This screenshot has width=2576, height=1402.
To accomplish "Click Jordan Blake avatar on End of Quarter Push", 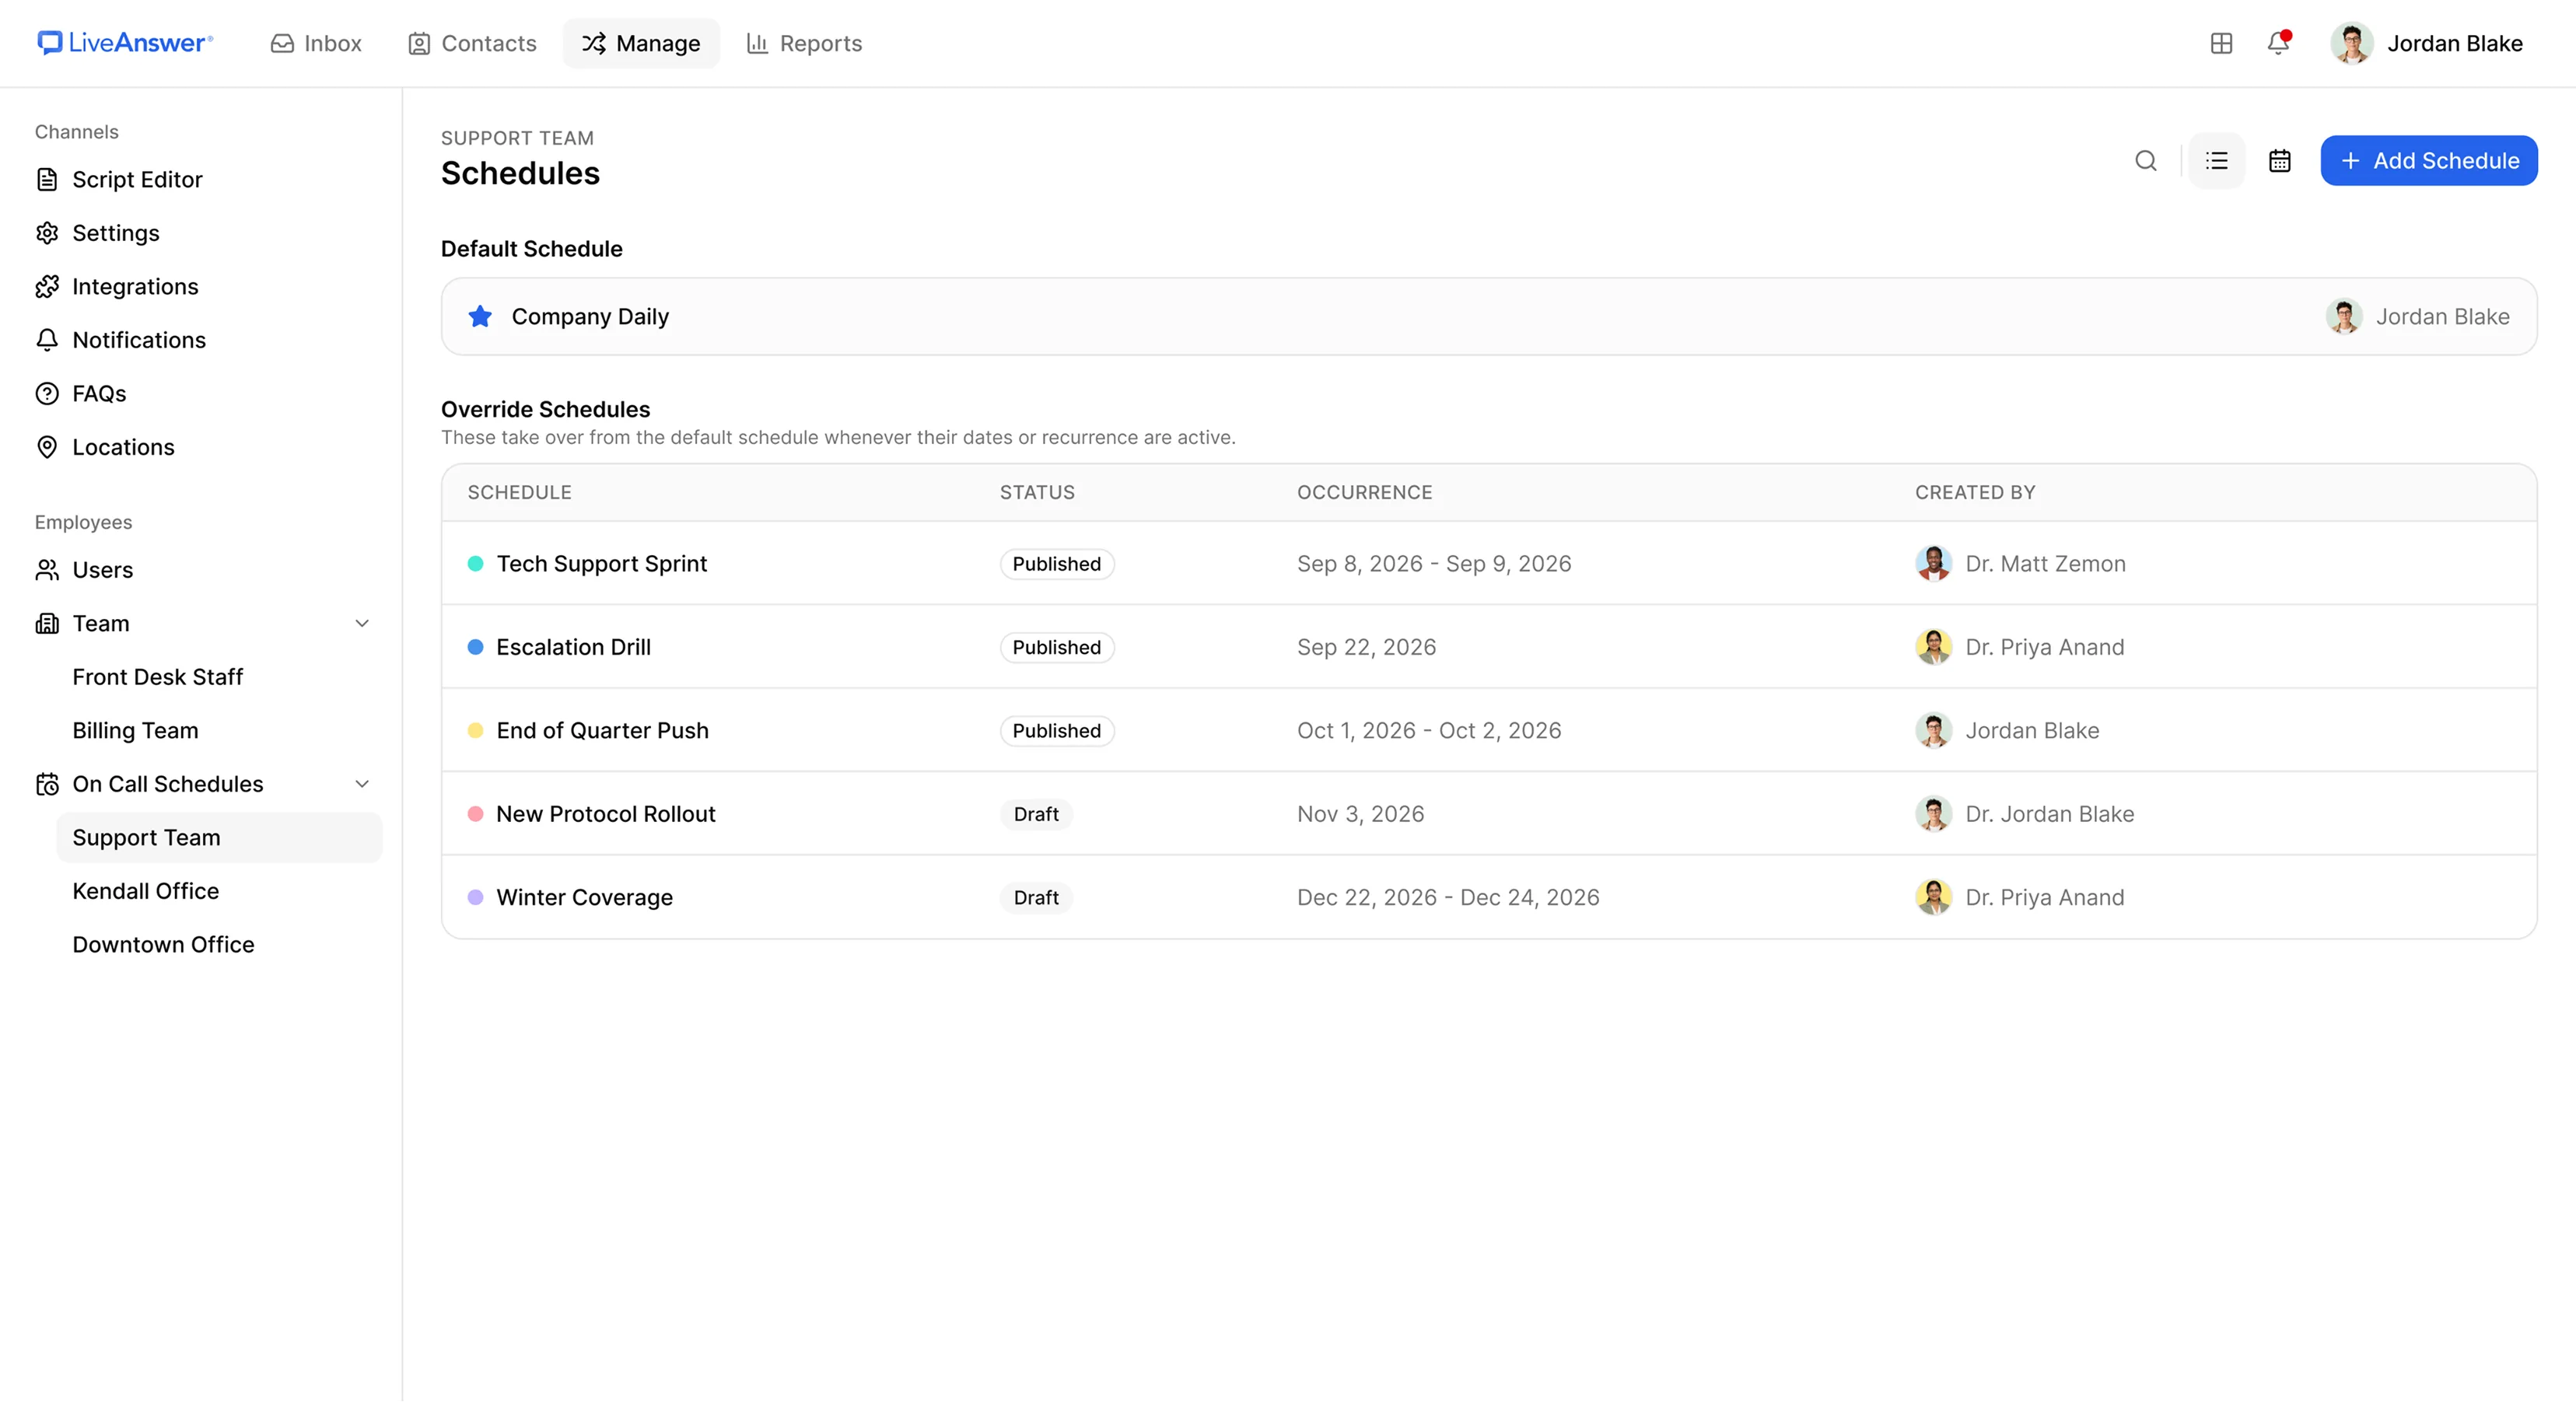I will [x=1933, y=731].
